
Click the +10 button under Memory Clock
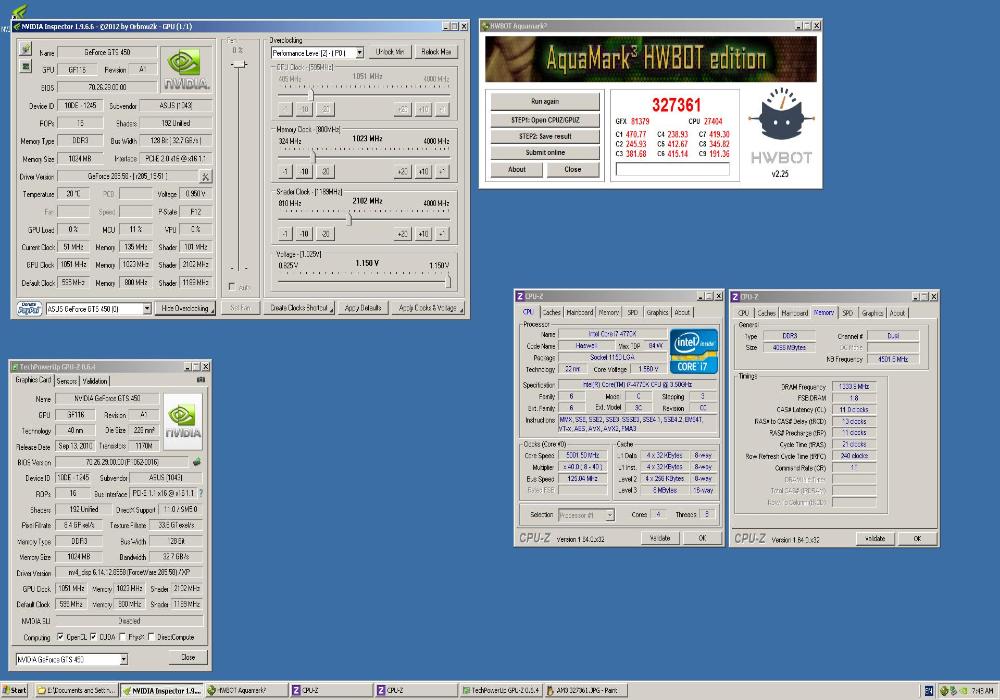point(423,171)
